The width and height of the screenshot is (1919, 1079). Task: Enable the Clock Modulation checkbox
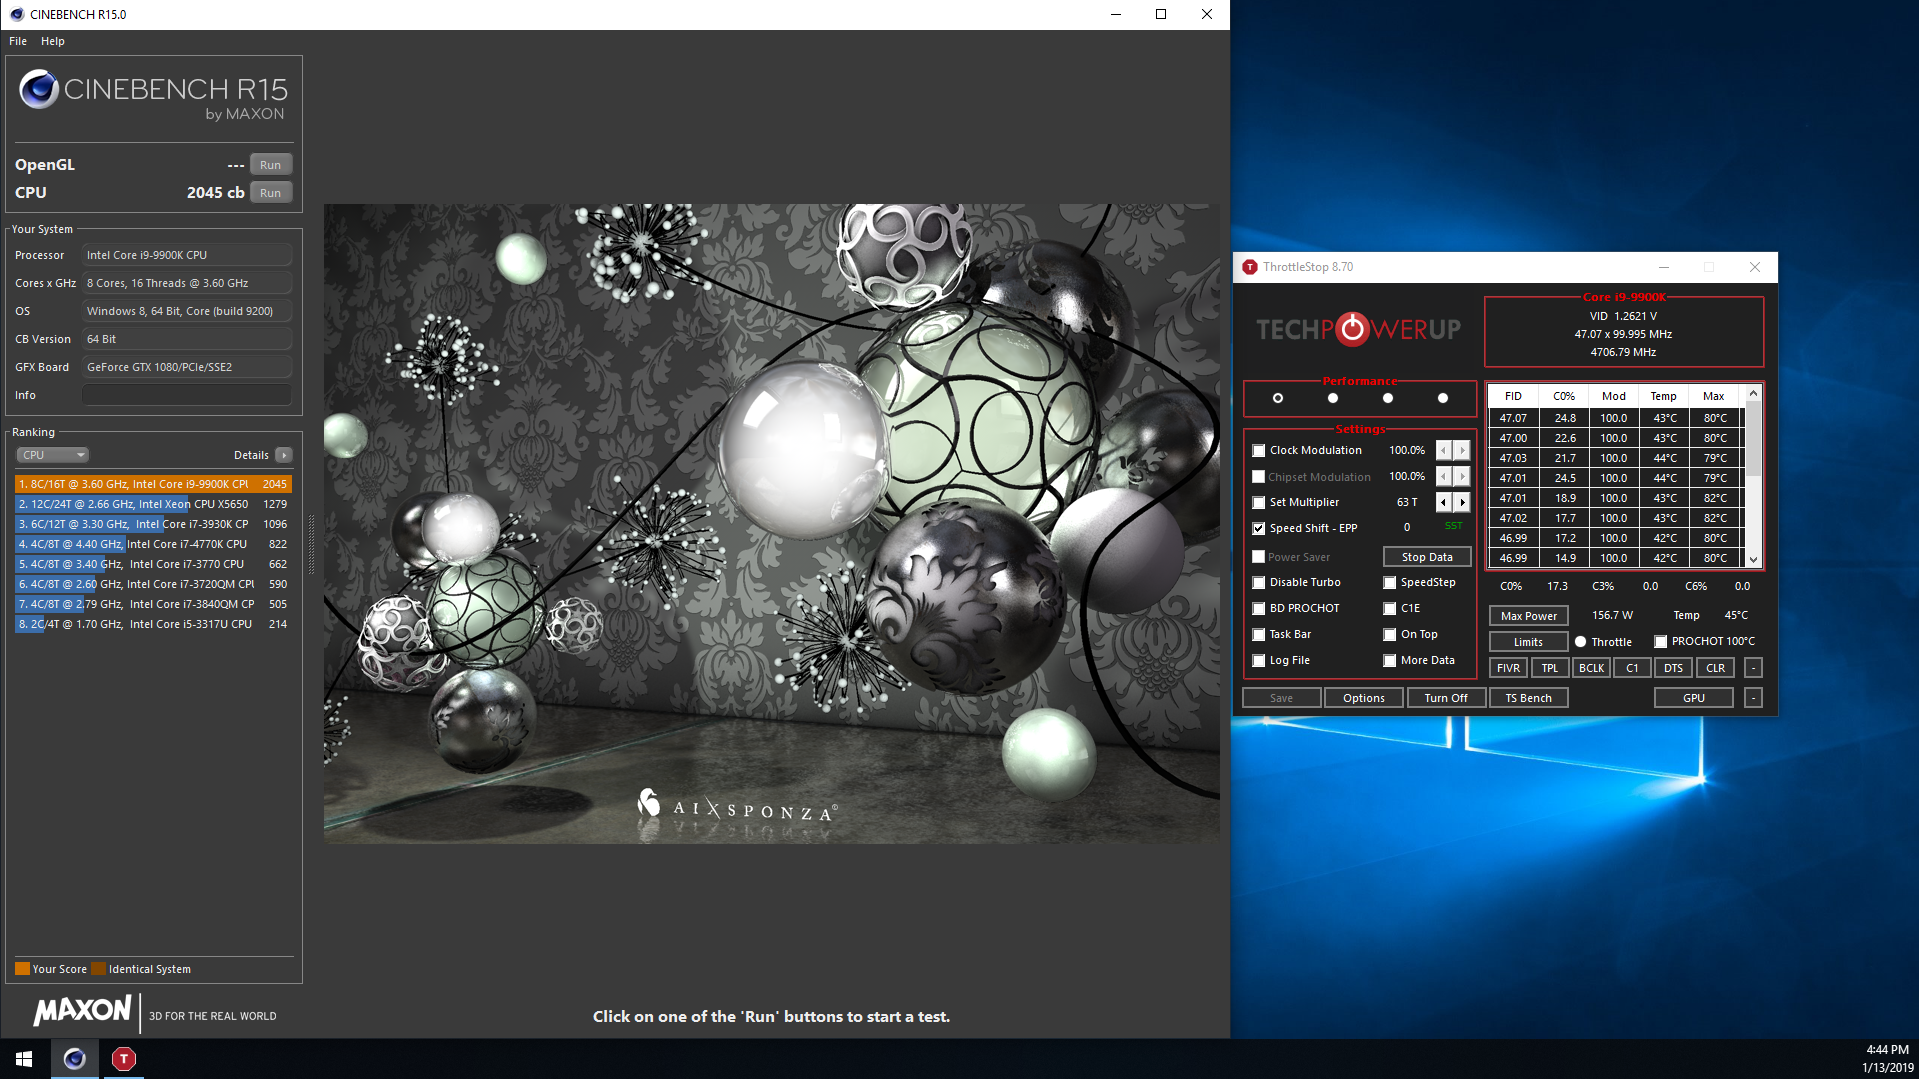click(1259, 451)
